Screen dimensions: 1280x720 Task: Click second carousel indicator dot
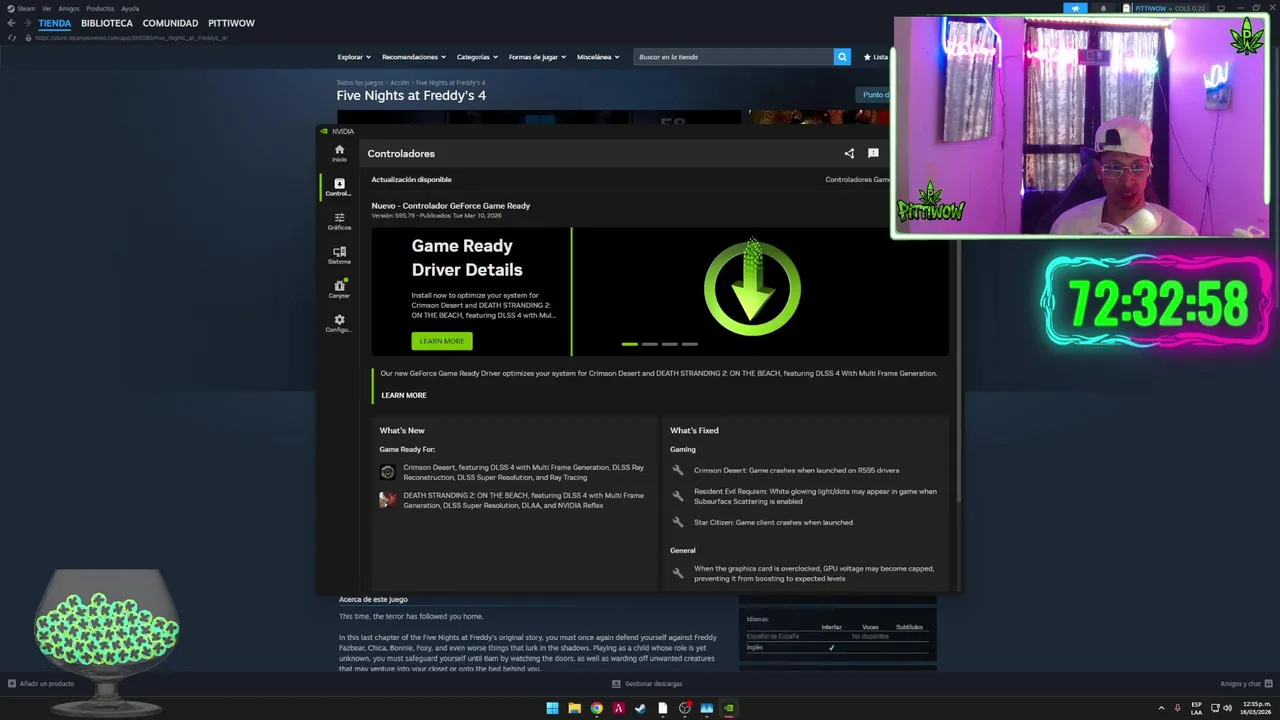(650, 344)
